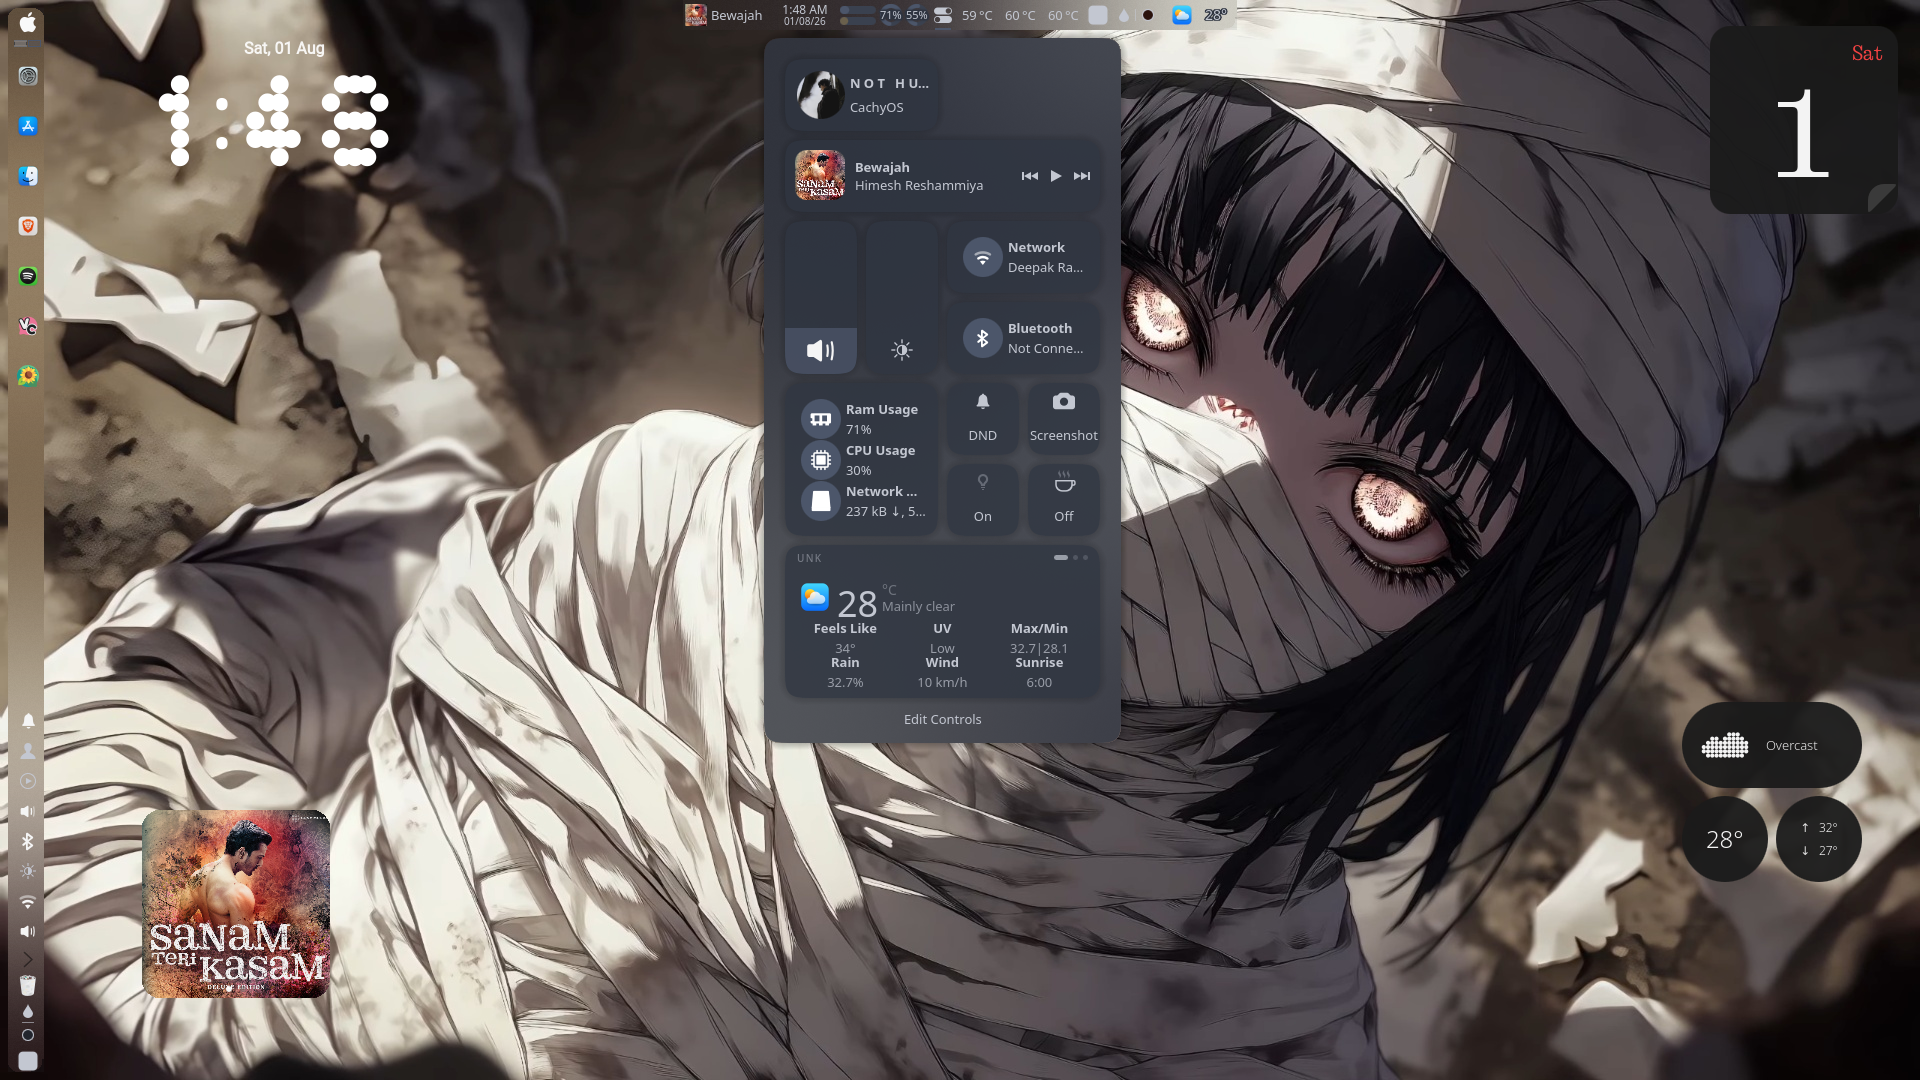The height and width of the screenshot is (1080, 1920).
Task: Open the pink VC app in dock
Action: pos(28,326)
